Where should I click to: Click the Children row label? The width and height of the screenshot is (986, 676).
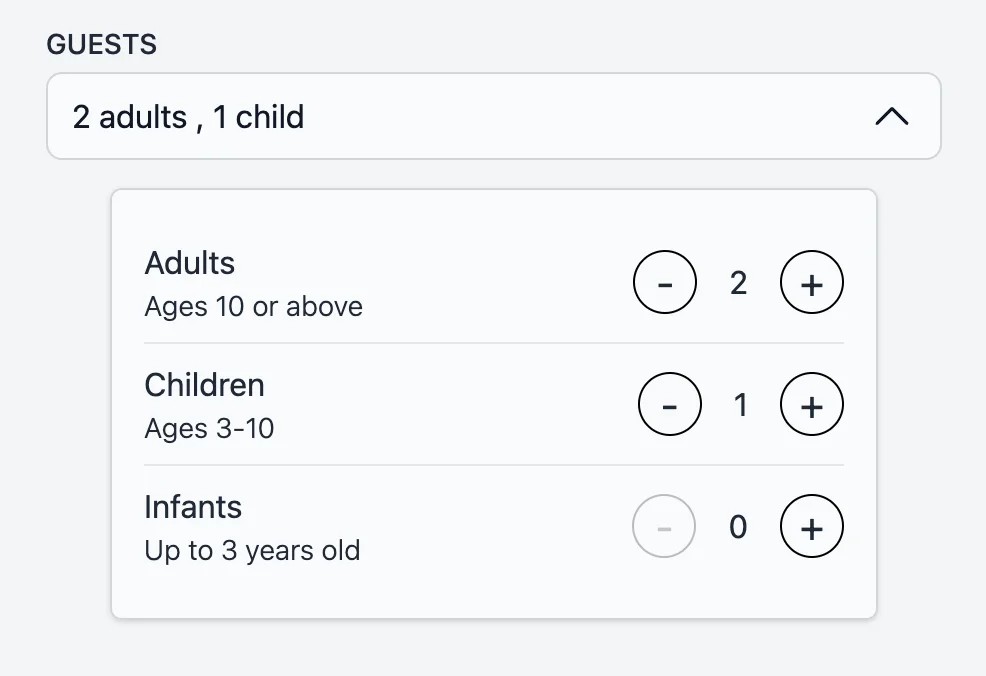tap(205, 384)
